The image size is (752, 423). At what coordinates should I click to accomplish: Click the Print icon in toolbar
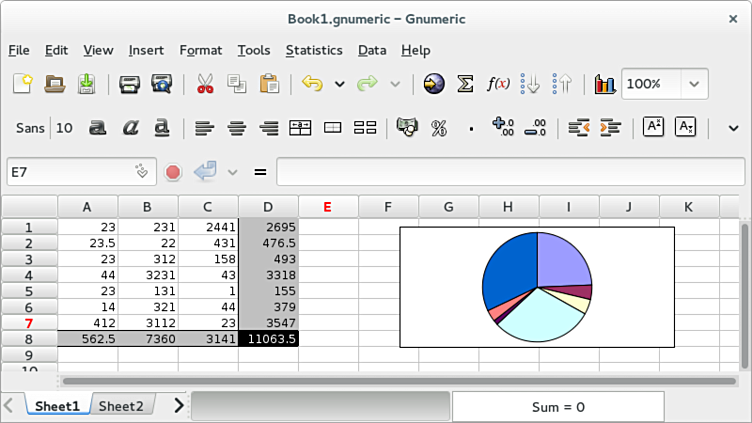tap(129, 84)
